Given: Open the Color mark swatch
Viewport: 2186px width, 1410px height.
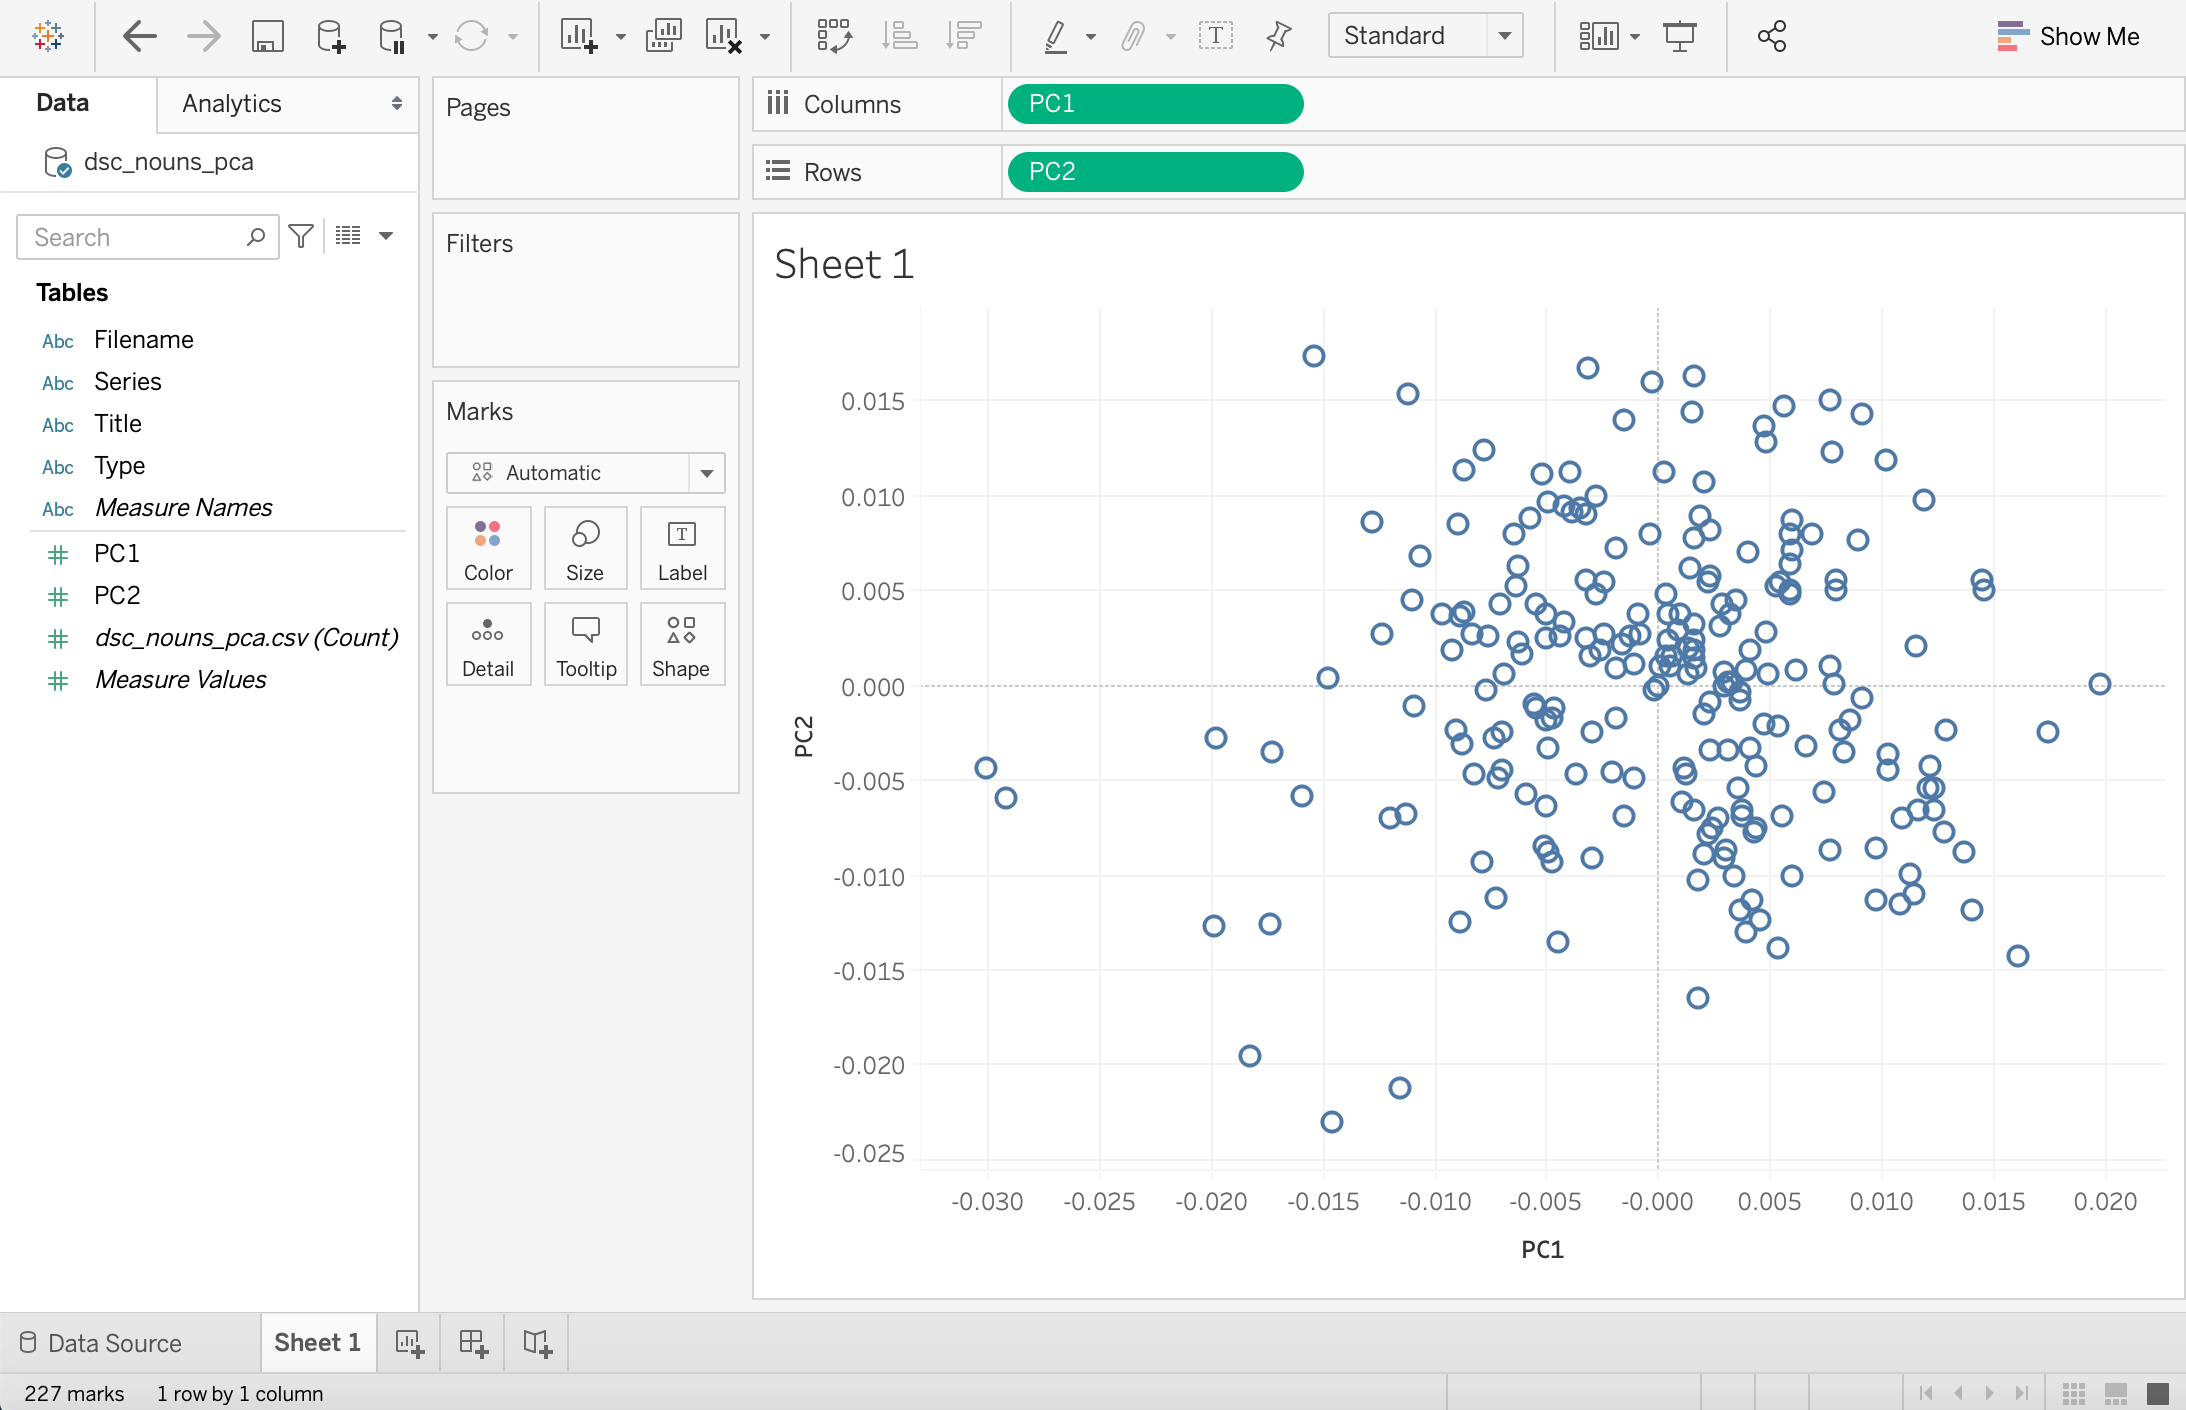Looking at the screenshot, I should tap(488, 548).
